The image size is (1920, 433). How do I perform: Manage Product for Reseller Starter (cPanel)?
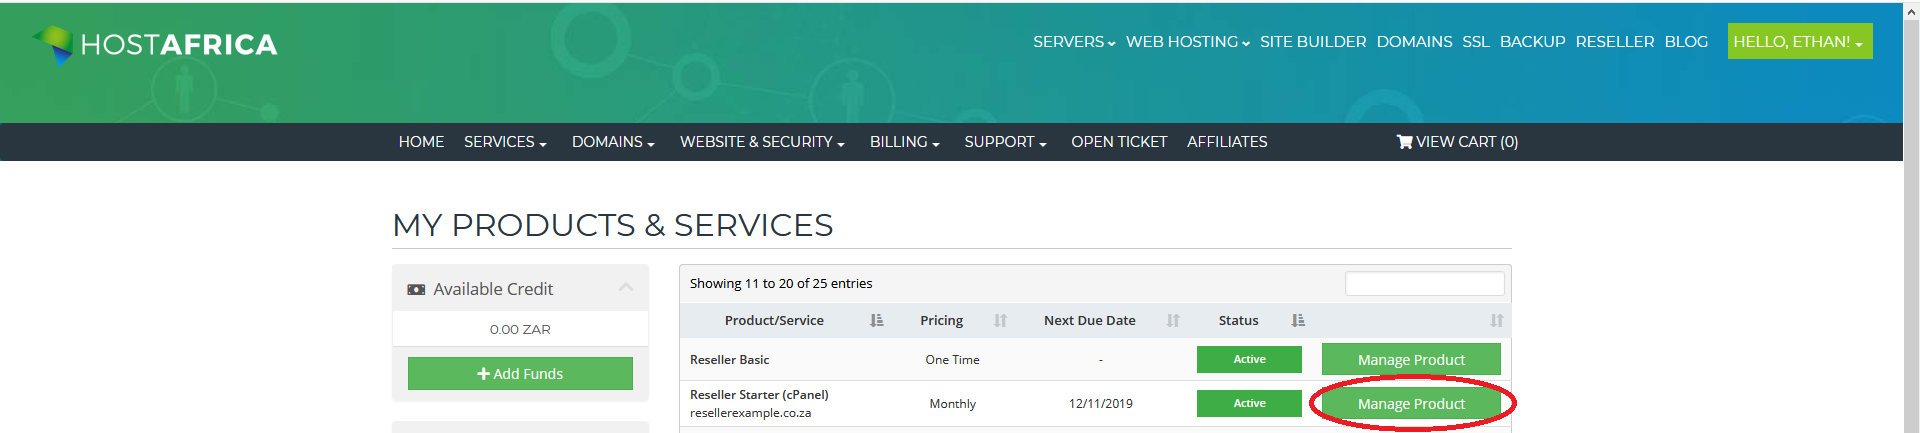click(1411, 404)
